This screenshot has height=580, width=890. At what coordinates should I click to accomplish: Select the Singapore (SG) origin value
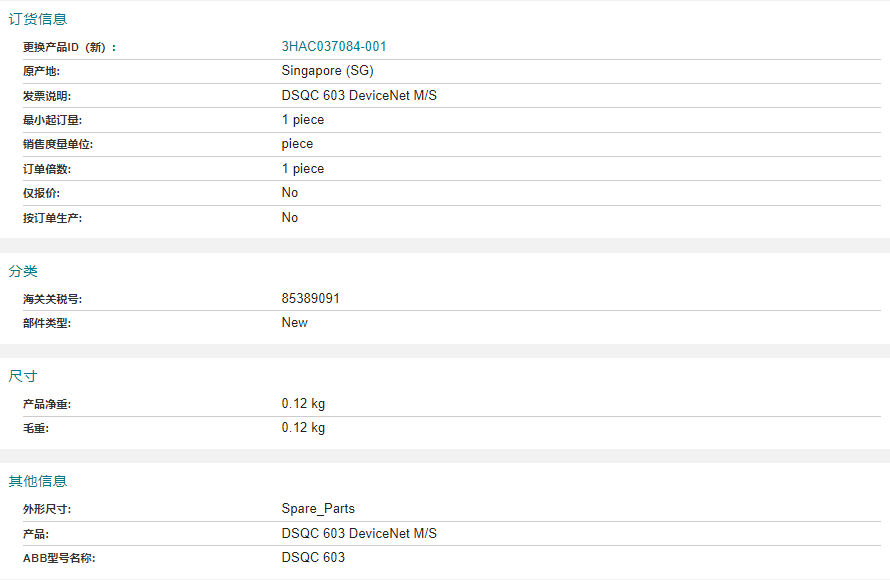coord(328,71)
